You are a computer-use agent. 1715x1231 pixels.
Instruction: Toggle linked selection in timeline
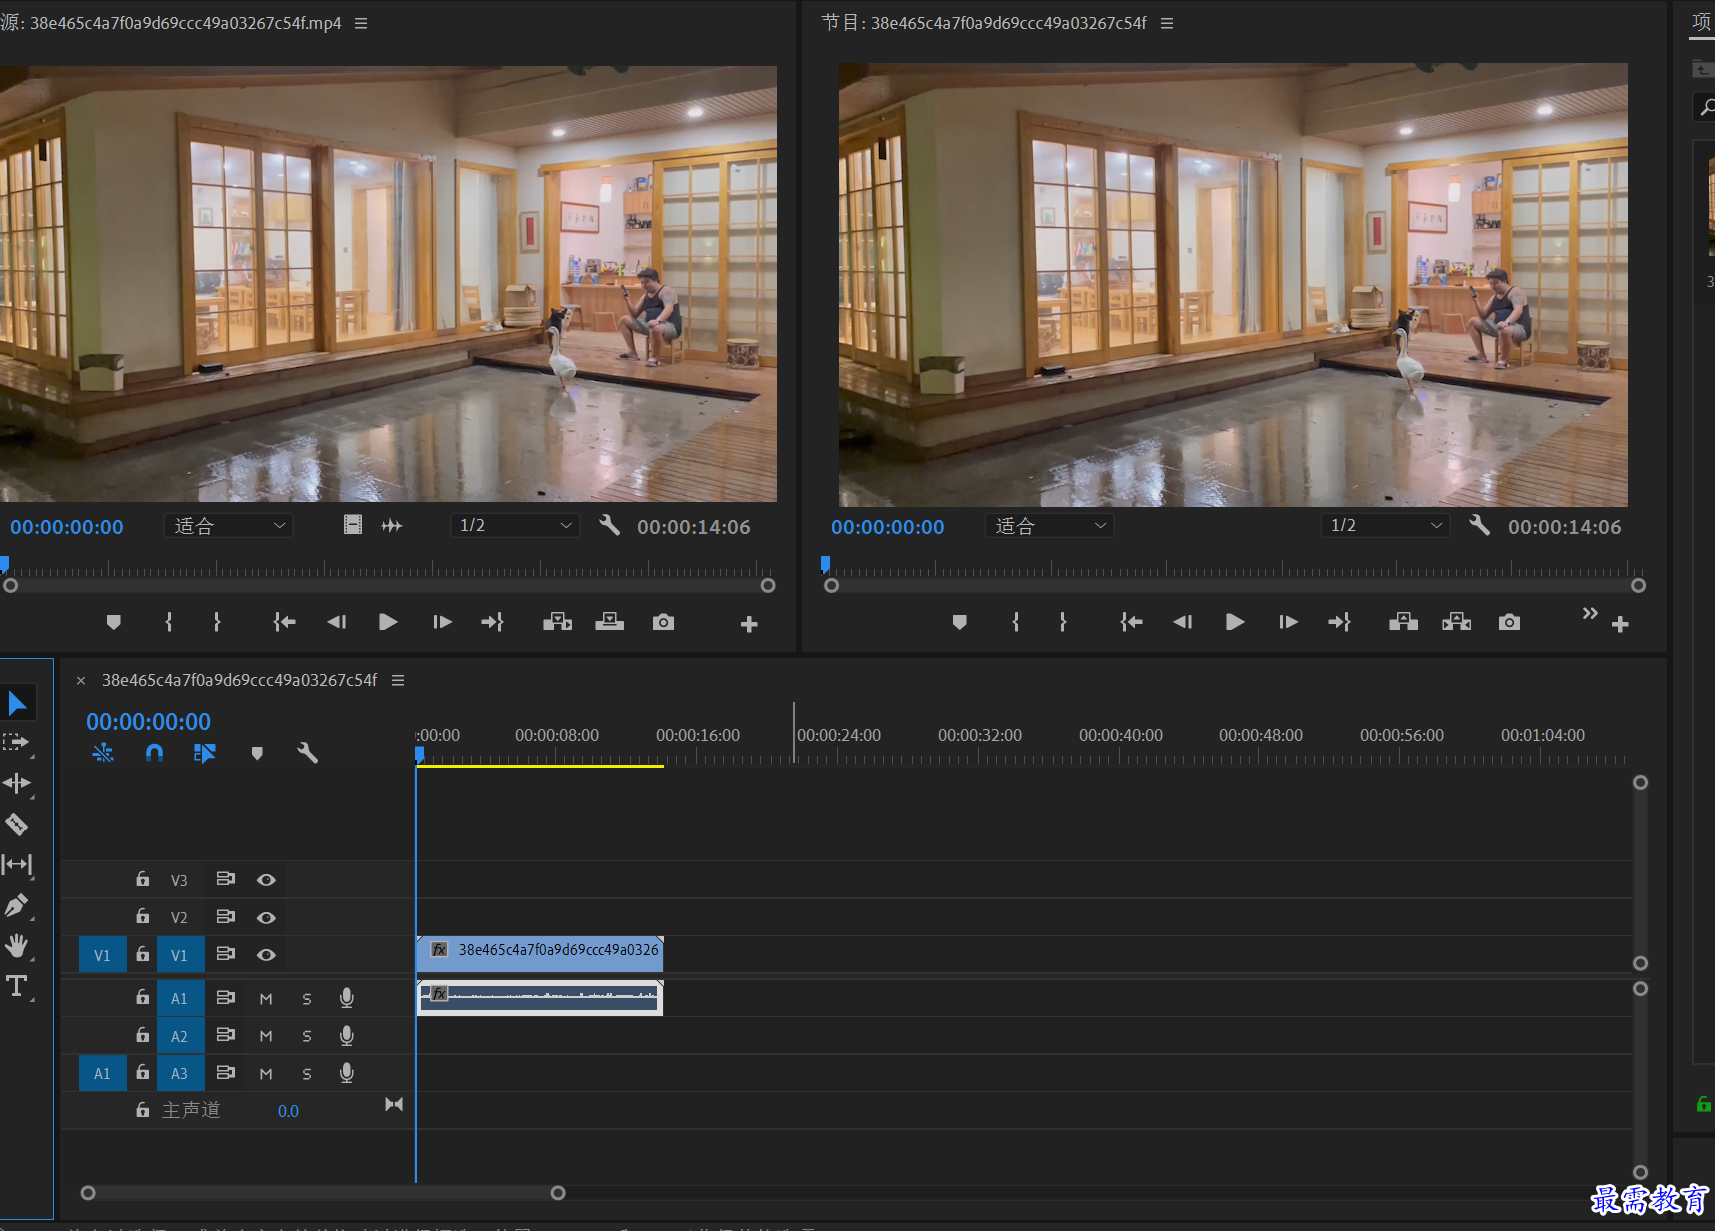coord(205,753)
